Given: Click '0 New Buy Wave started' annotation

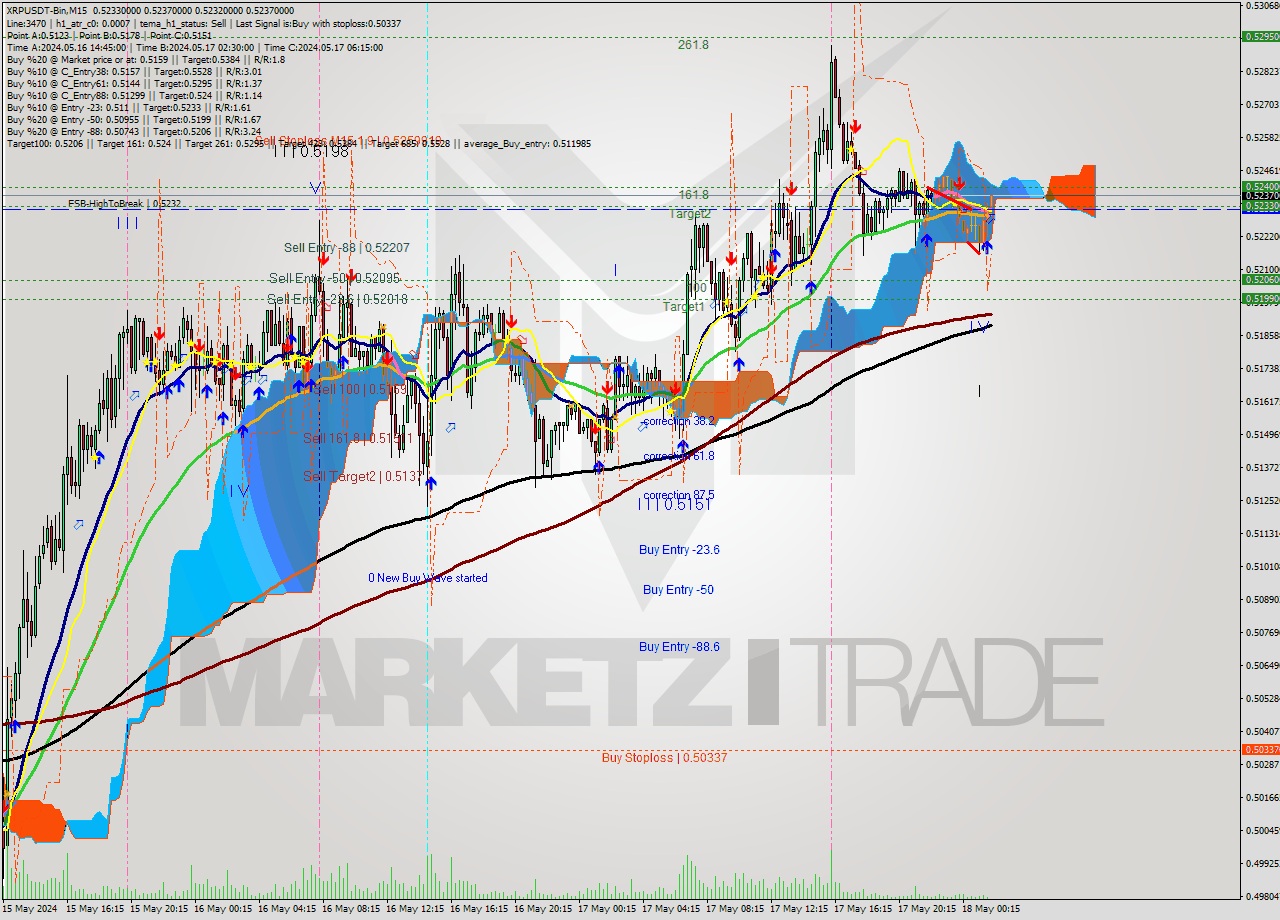Looking at the screenshot, I should point(428,578).
